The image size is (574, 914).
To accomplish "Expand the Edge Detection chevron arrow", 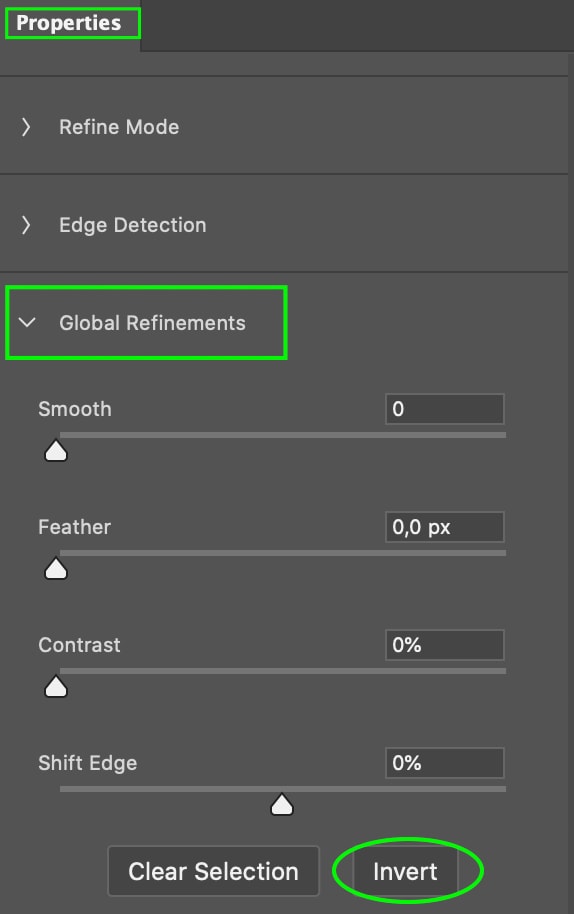I will coord(26,225).
